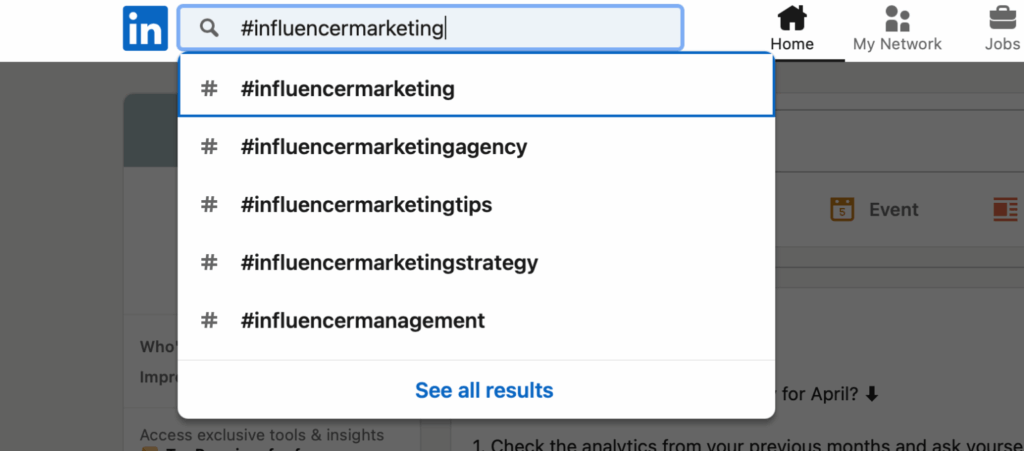This screenshot has width=1024, height=451.
Task: Click hash icon beside #influencermanagement
Action: tap(209, 320)
